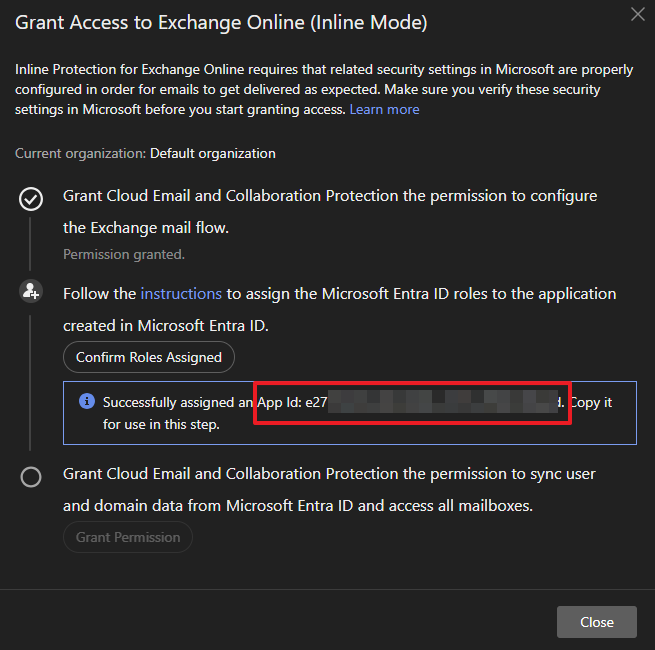Viewport: 655px width, 650px height.
Task: Click the Permission granted status text
Action: point(124,254)
